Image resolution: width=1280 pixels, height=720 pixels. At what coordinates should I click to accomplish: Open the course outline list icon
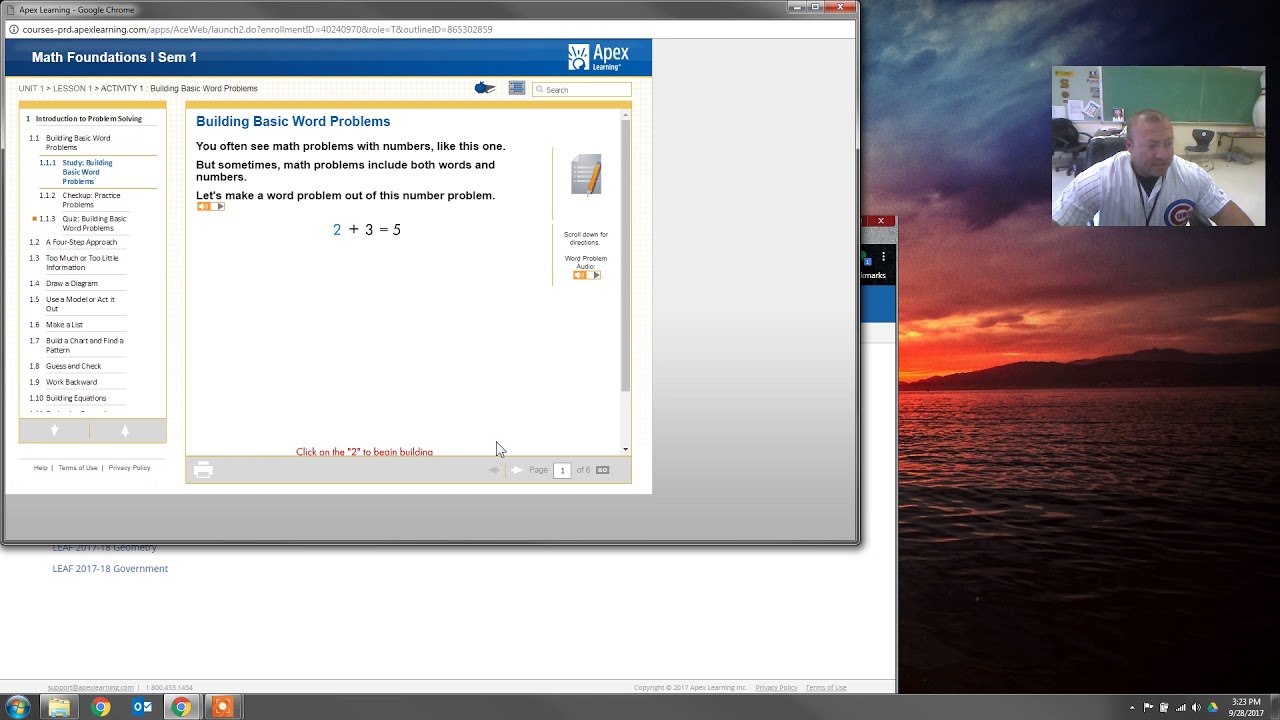[516, 88]
